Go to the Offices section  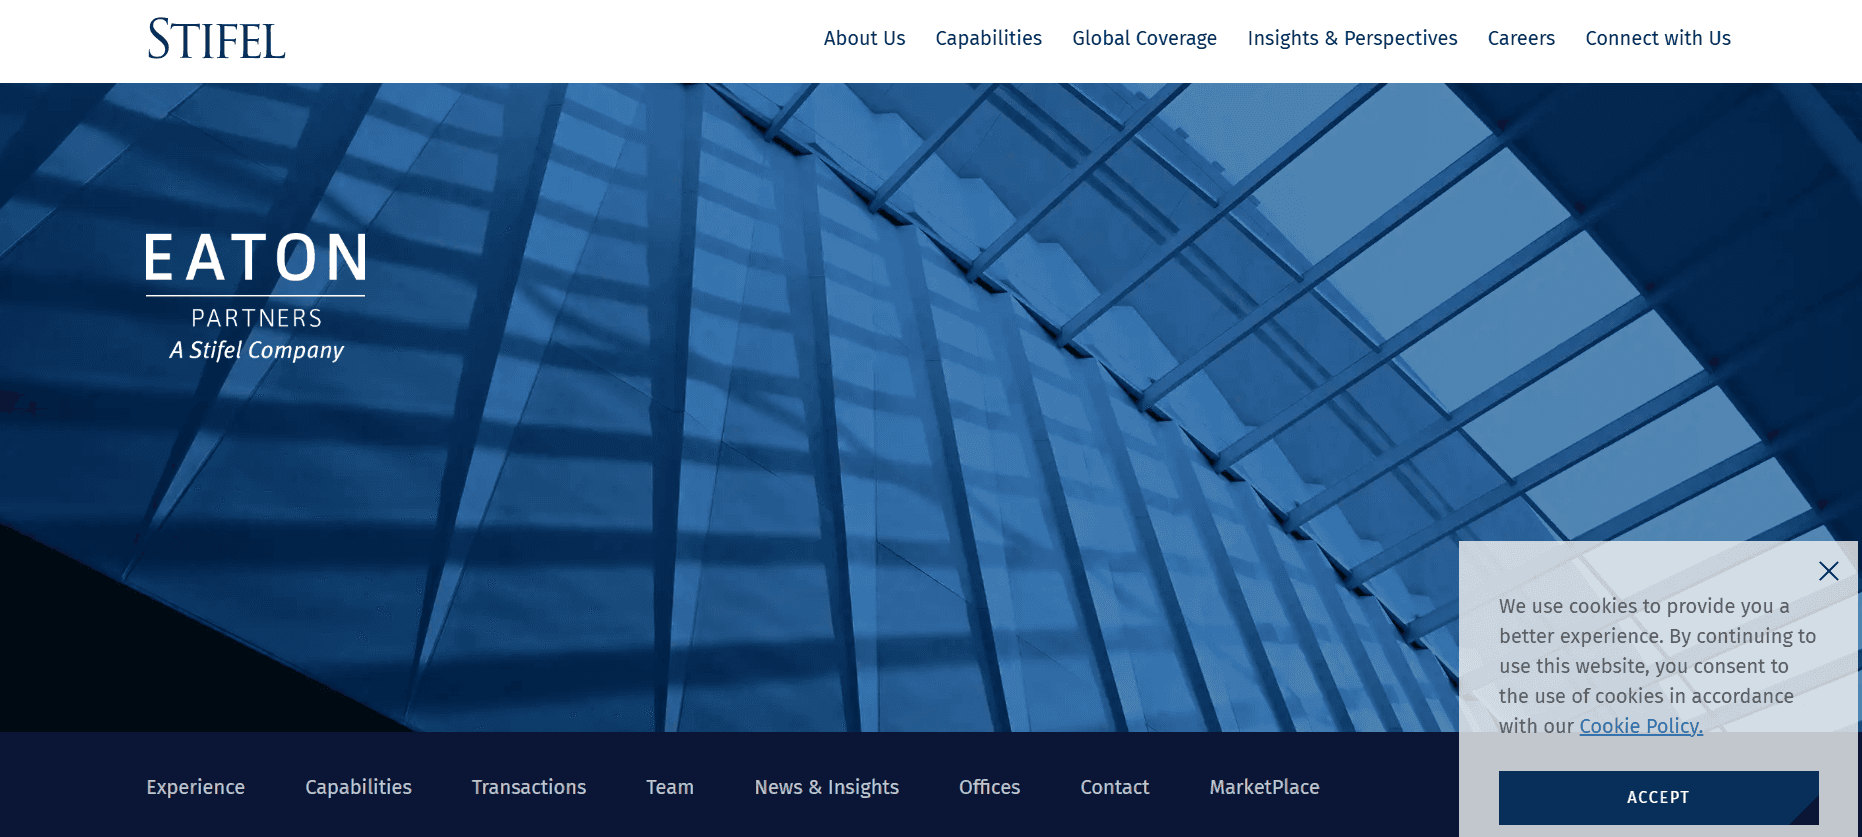coord(989,787)
